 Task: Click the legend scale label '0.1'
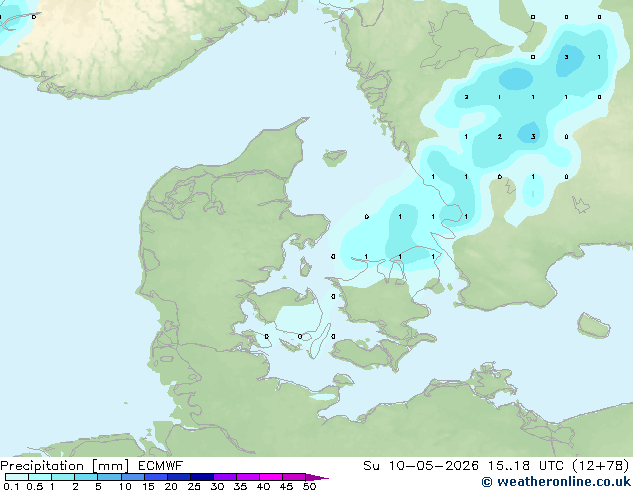point(11,486)
